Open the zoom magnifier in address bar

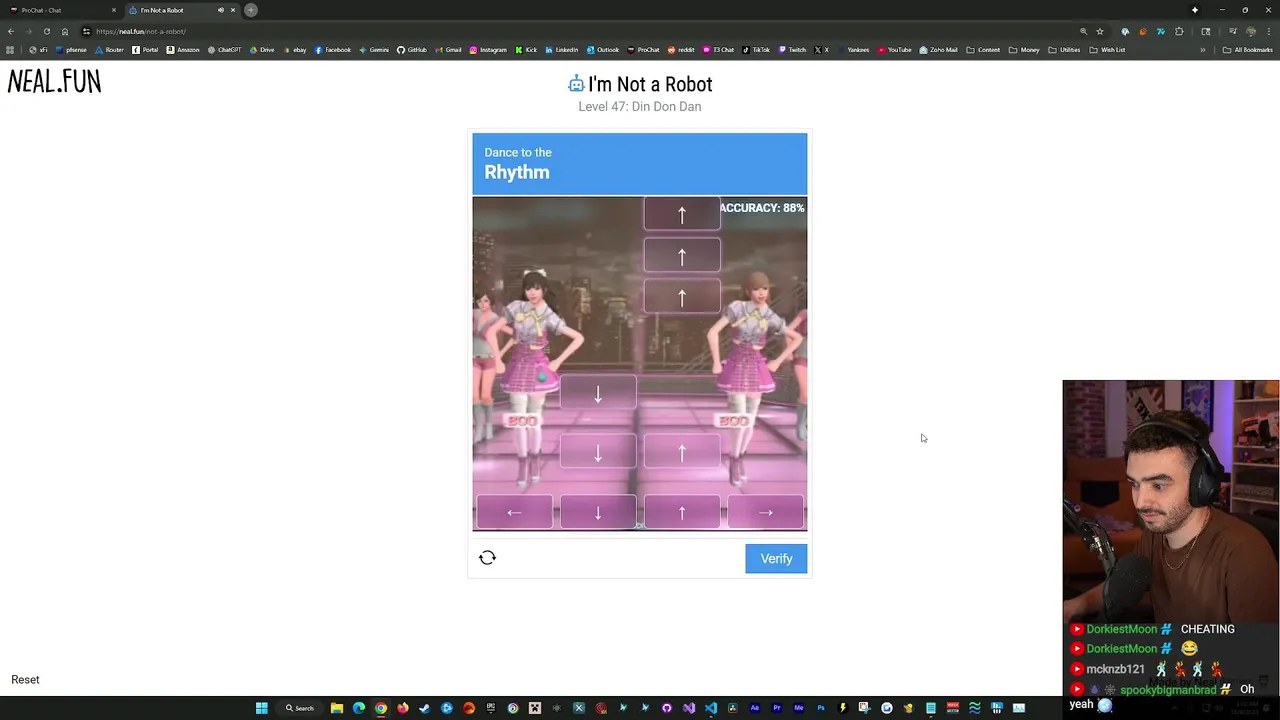coord(1083,31)
